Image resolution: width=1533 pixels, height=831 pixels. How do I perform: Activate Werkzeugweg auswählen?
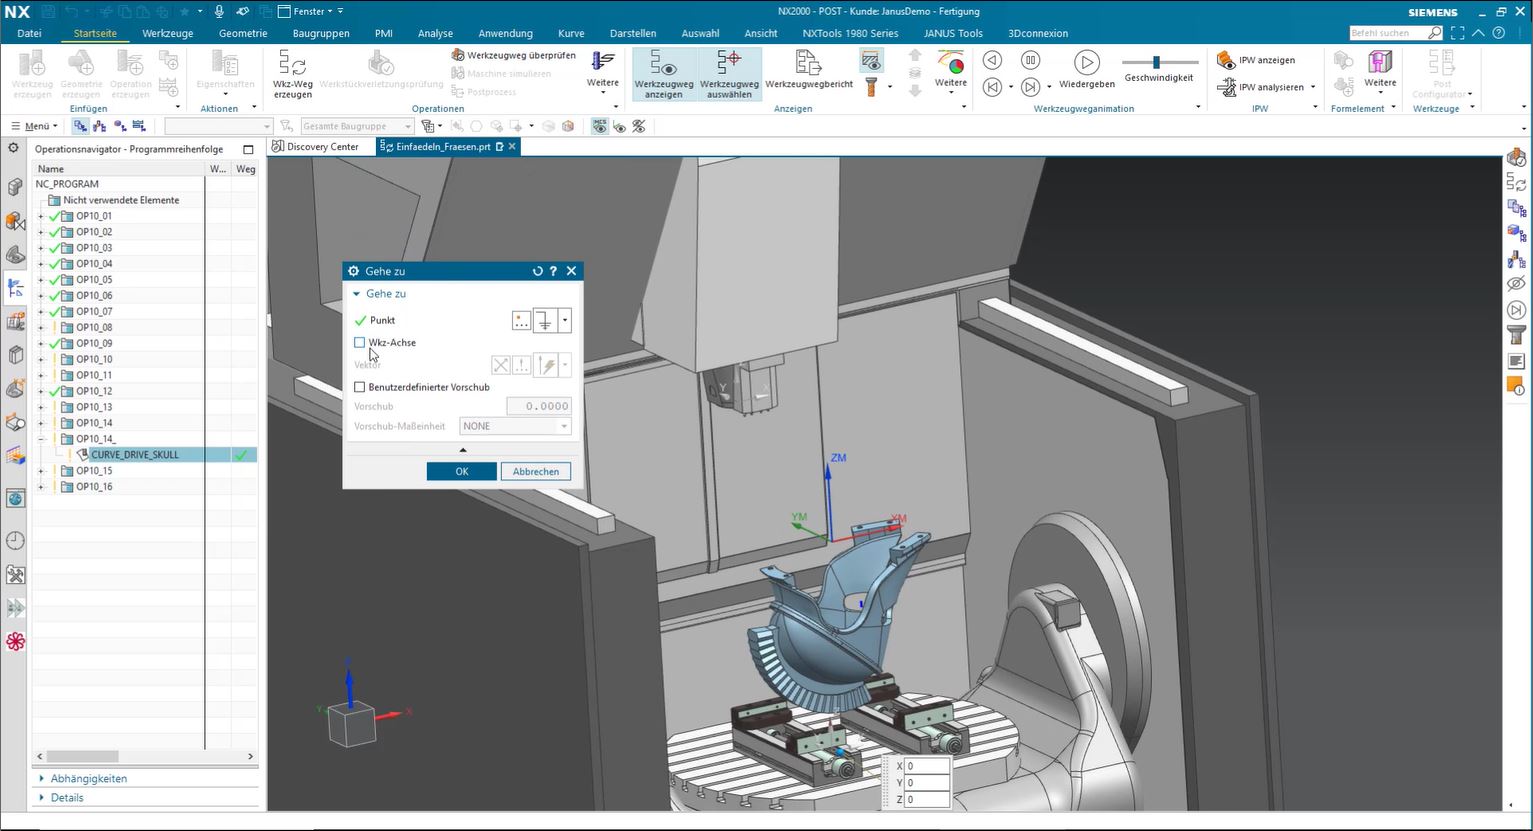click(x=729, y=74)
